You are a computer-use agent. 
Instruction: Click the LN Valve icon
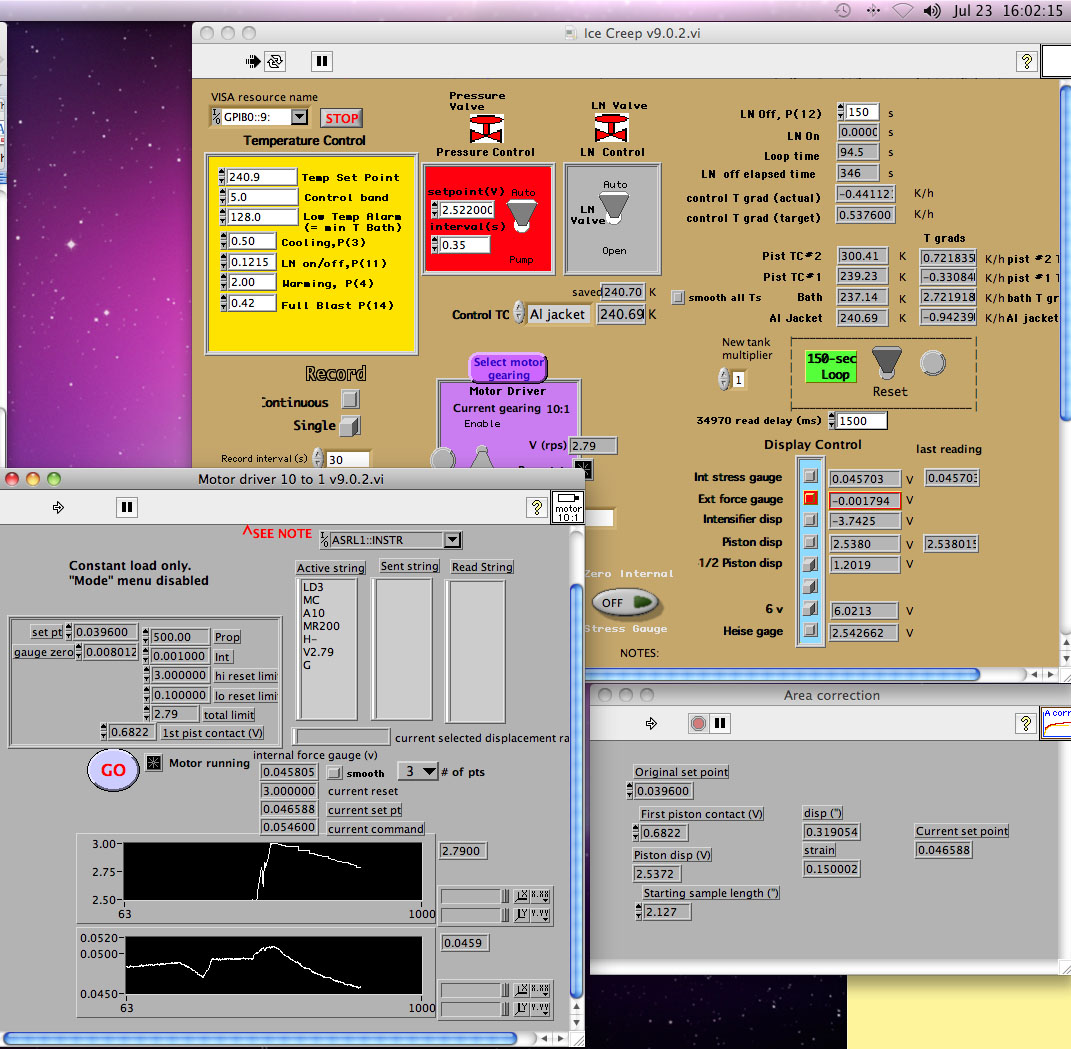pyautogui.click(x=611, y=128)
